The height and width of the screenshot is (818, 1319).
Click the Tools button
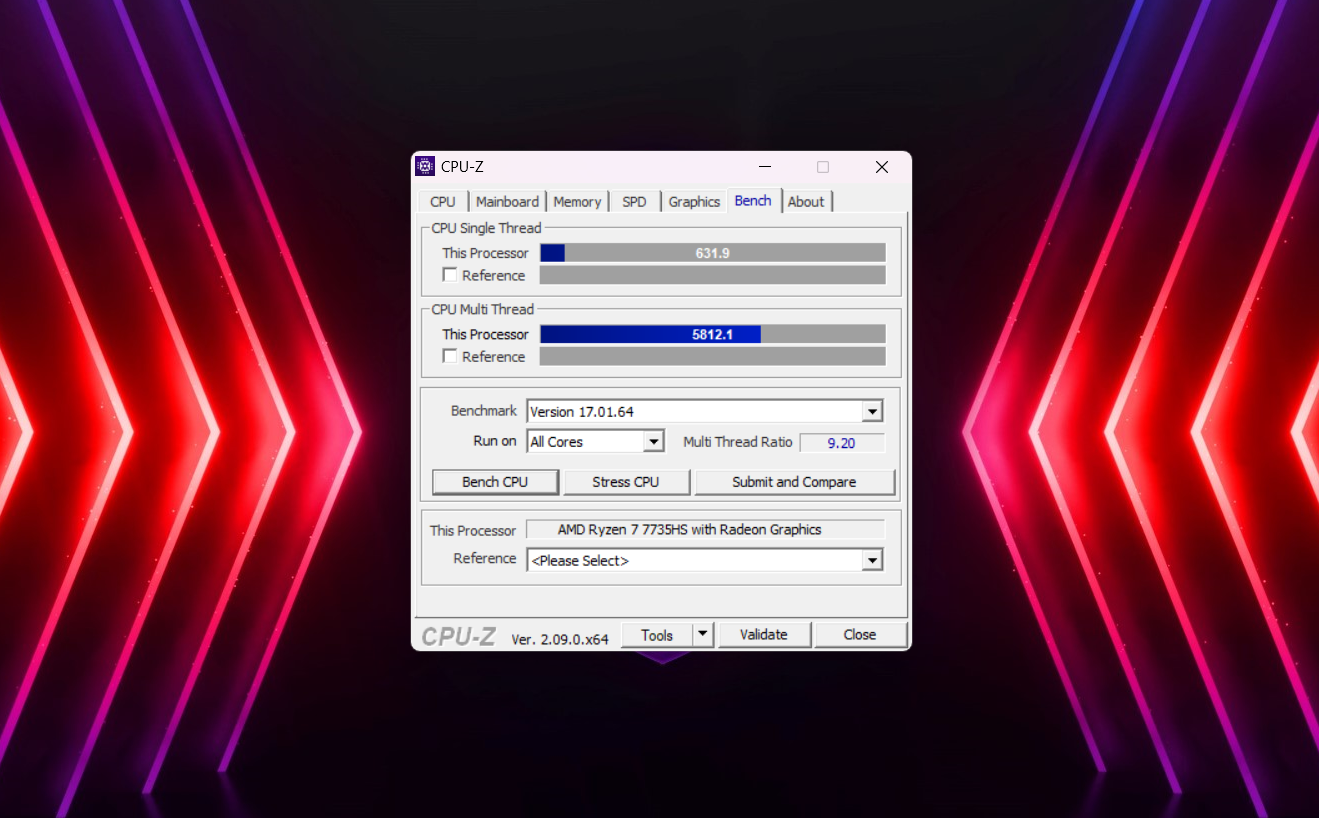tap(657, 634)
